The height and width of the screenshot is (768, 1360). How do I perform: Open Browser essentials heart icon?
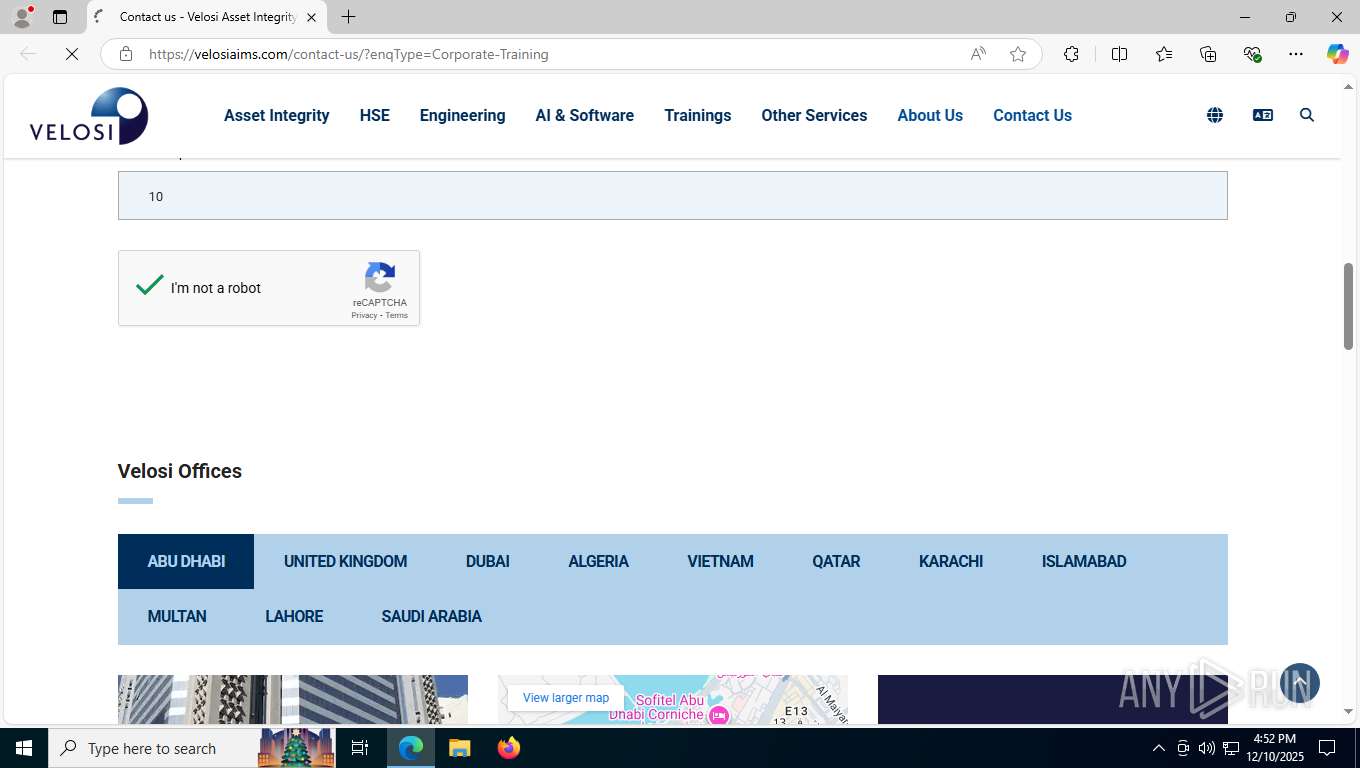point(1252,54)
